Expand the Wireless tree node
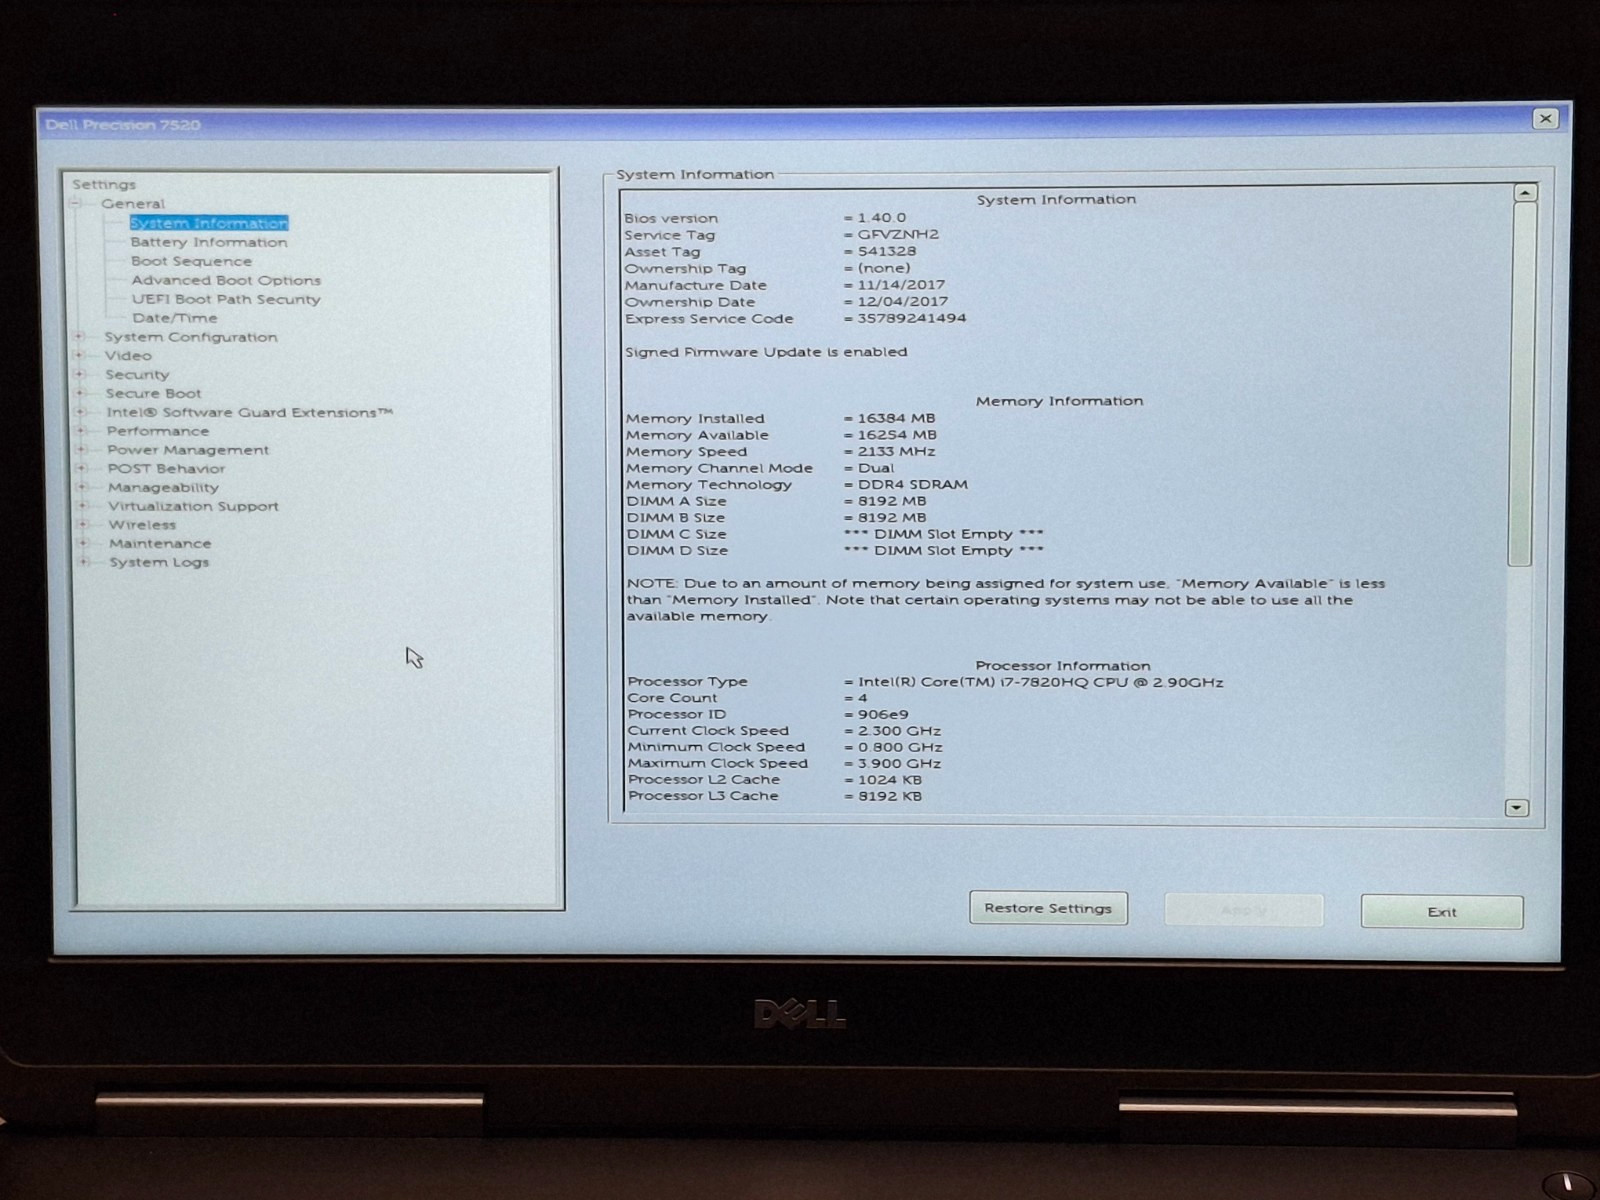Viewport: 1600px width, 1200px height. tap(84, 524)
